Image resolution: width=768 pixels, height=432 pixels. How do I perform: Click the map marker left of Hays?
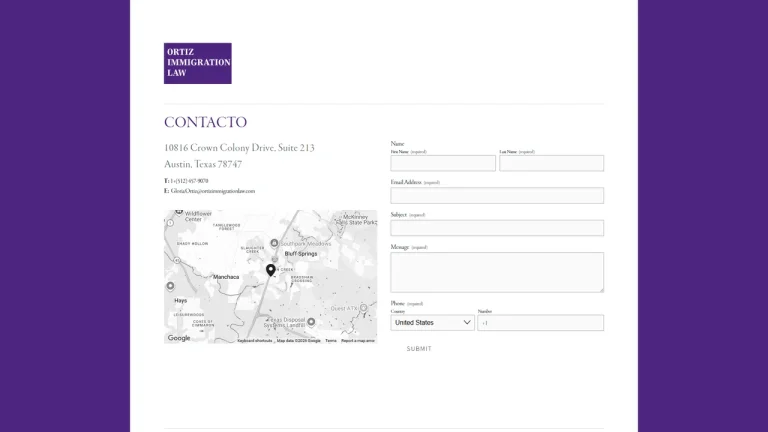click(x=170, y=286)
